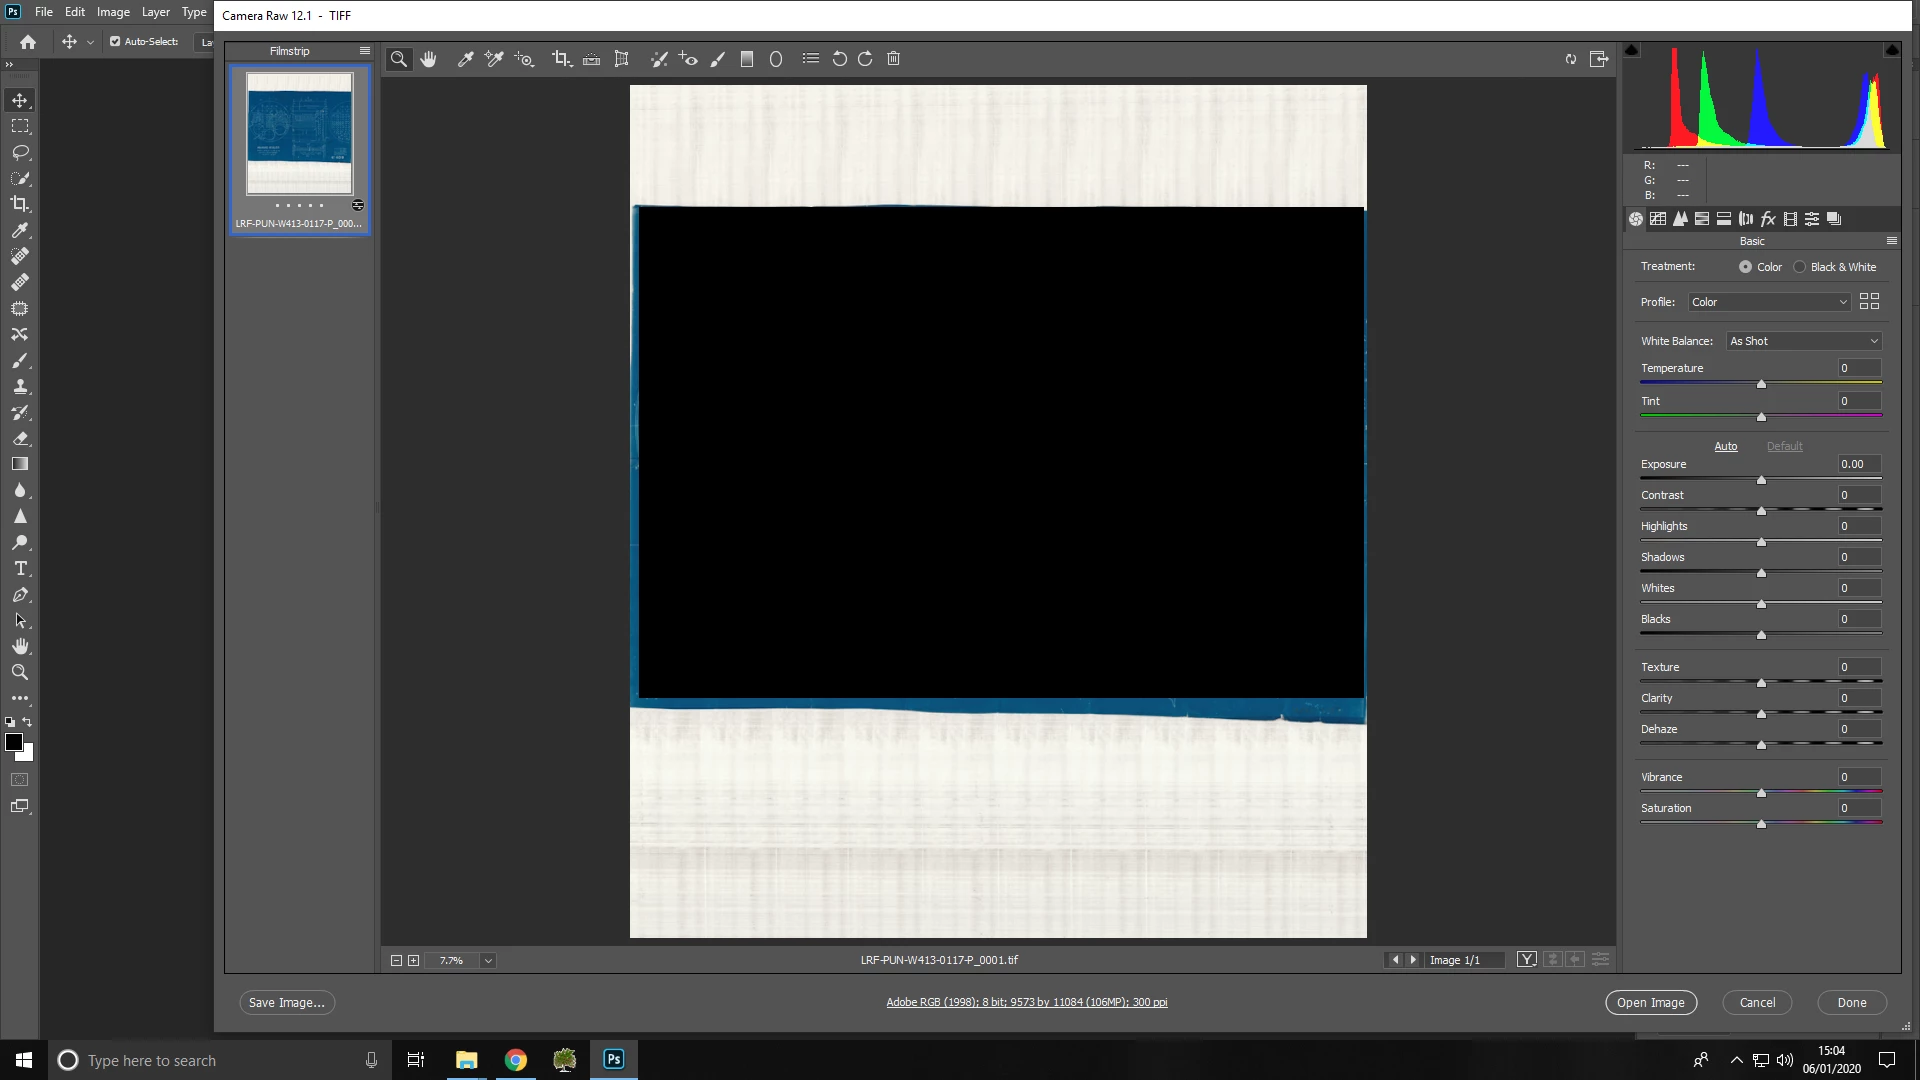Open the Image menu
Screen dimensions: 1920x1080
pyautogui.click(x=113, y=12)
